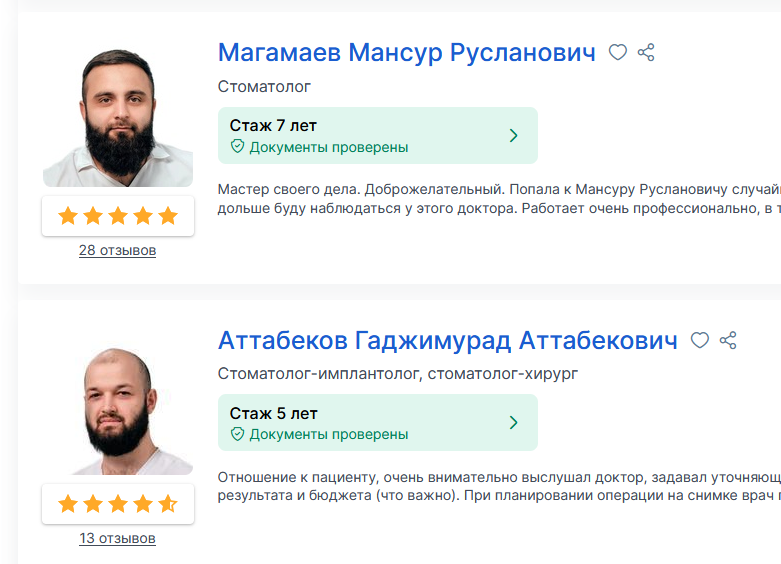Click verified shield icon under Стаж 5 лет
781x564 pixels.
238,435
